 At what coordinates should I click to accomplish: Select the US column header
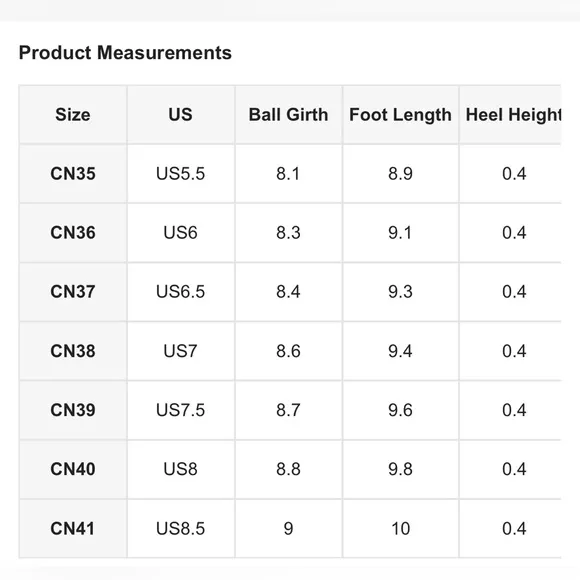tap(181, 115)
